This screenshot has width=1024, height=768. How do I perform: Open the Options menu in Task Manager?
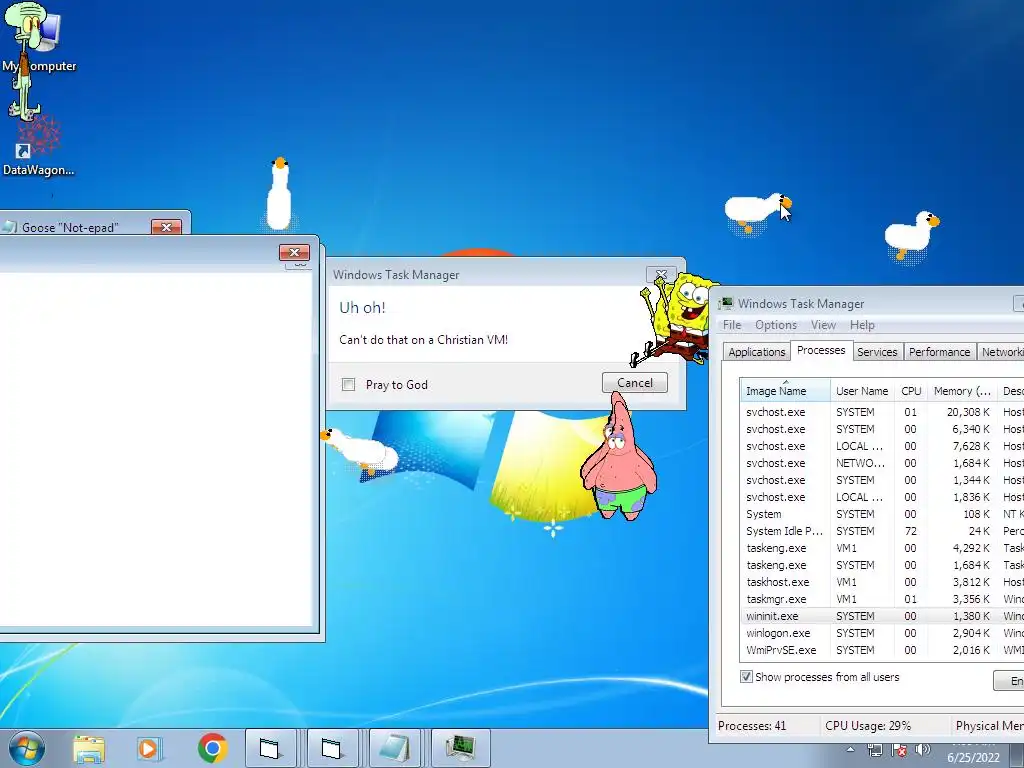click(776, 325)
